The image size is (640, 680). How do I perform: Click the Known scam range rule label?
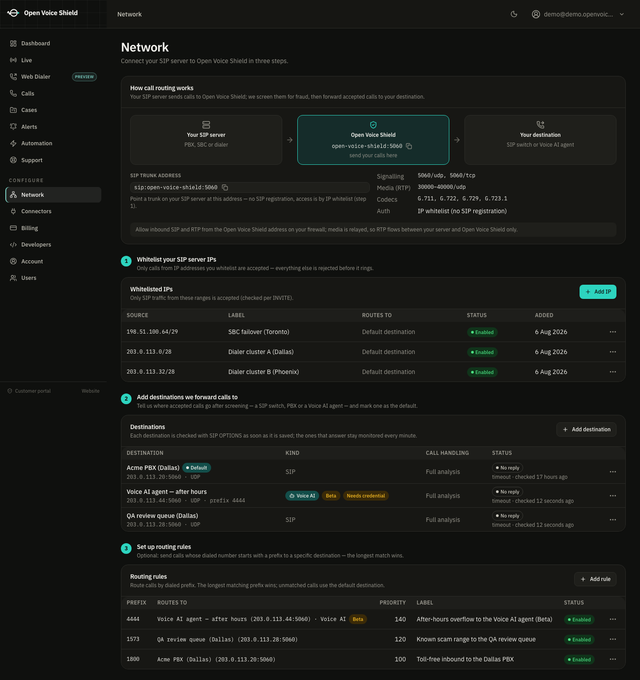[476, 639]
